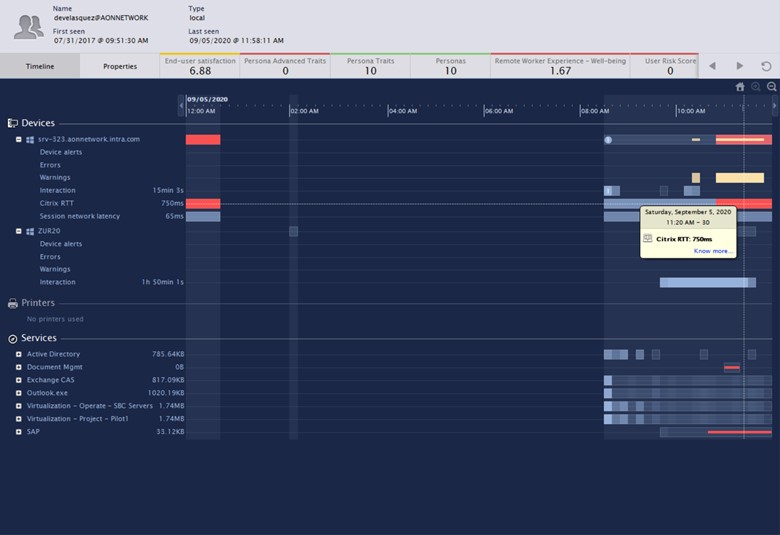Image resolution: width=780 pixels, height=535 pixels.
Task: Click the red SAP activity bar
Action: [x=739, y=432]
